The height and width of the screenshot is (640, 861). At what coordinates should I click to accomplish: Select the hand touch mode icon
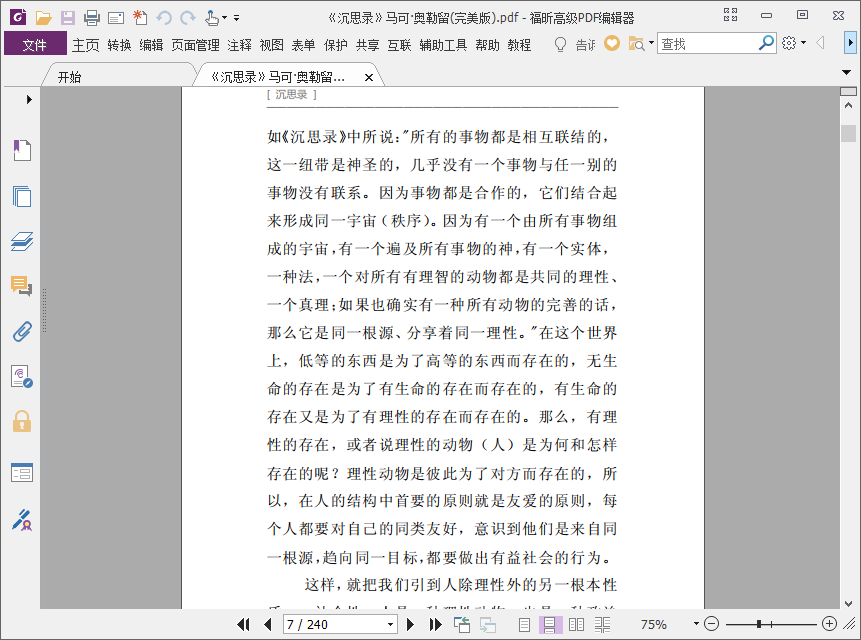click(x=212, y=18)
